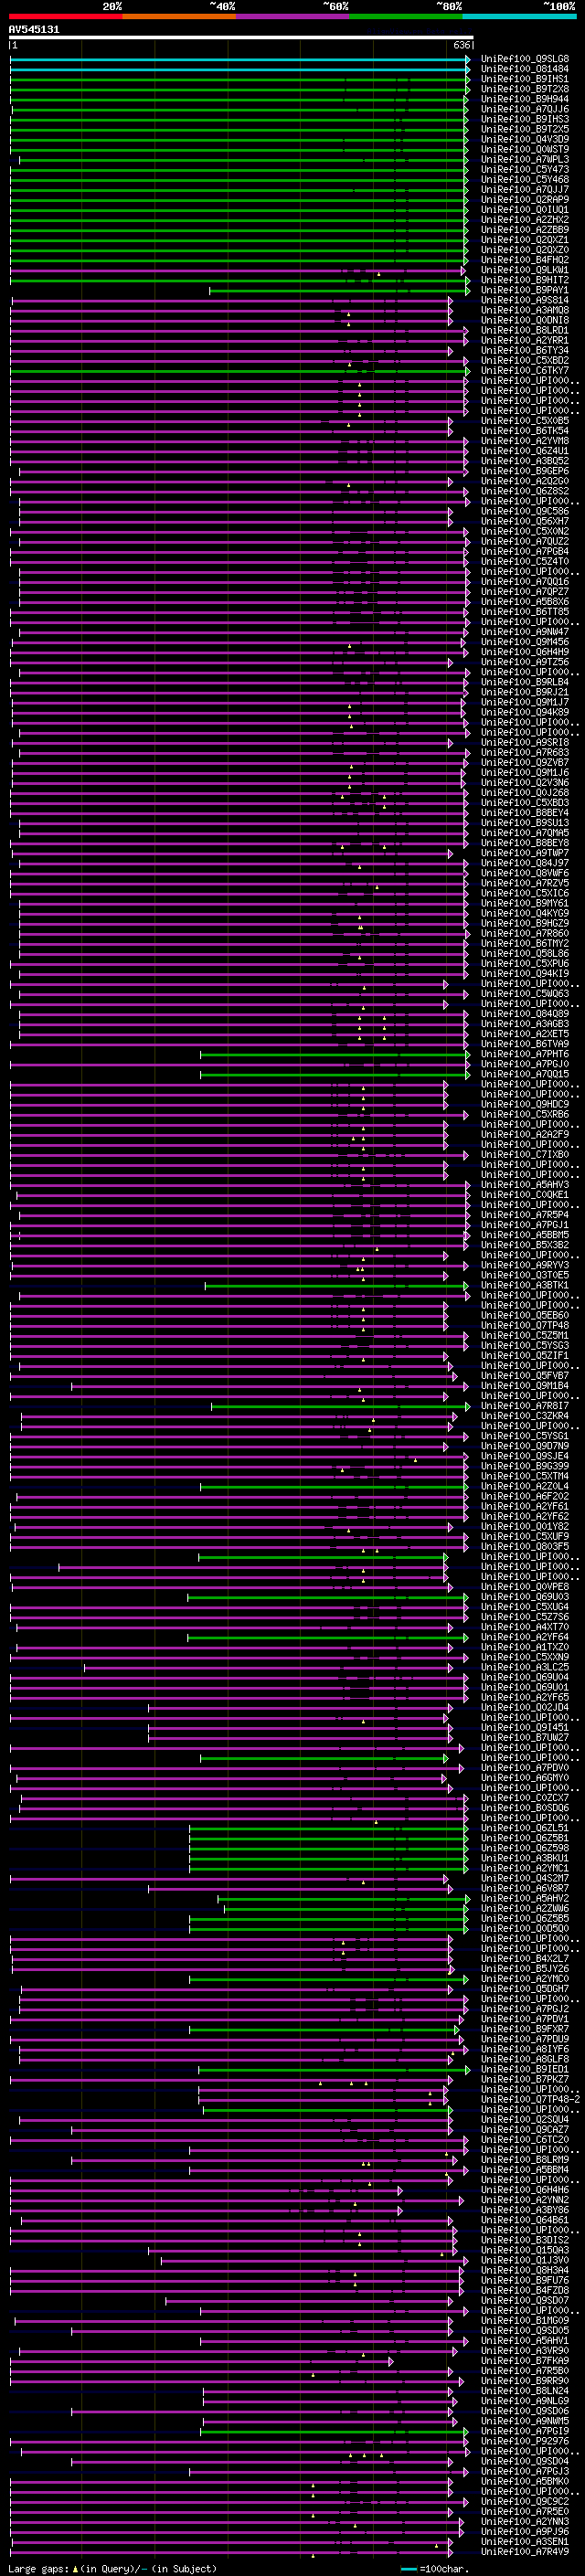The width and height of the screenshot is (585, 2576).
Task: Select label UniRef100_A7QJJ7
Action: (x=525, y=190)
